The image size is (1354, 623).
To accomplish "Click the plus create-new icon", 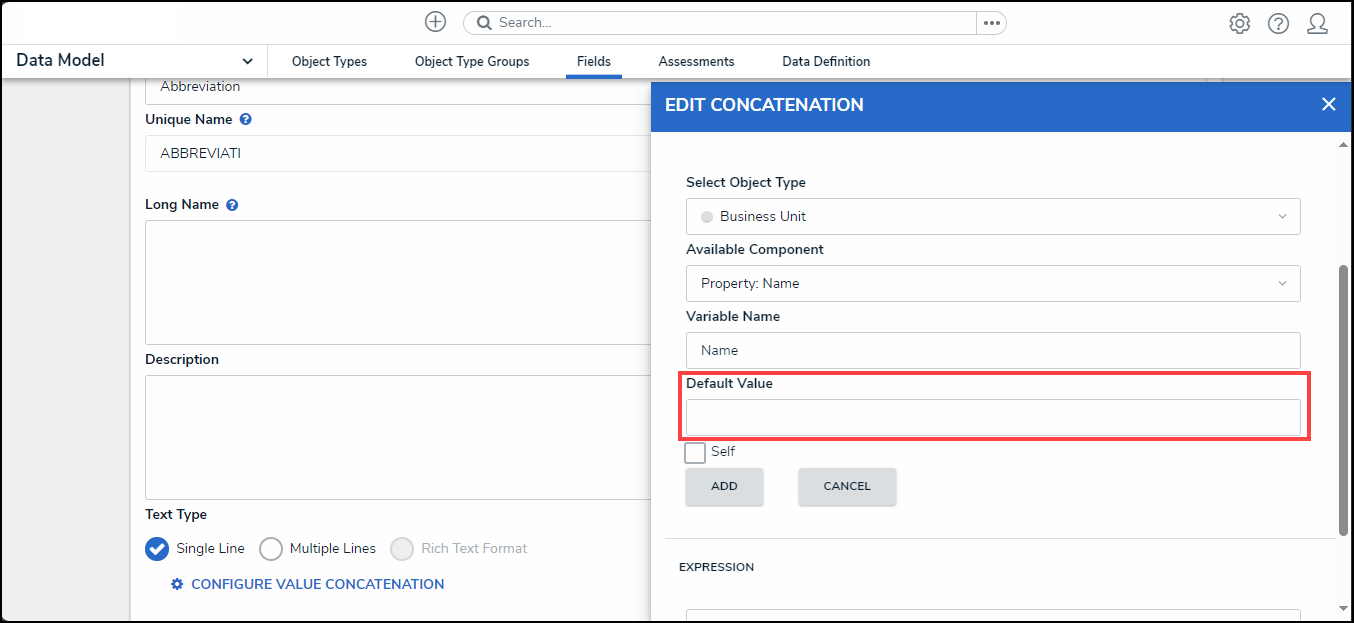I will point(435,22).
